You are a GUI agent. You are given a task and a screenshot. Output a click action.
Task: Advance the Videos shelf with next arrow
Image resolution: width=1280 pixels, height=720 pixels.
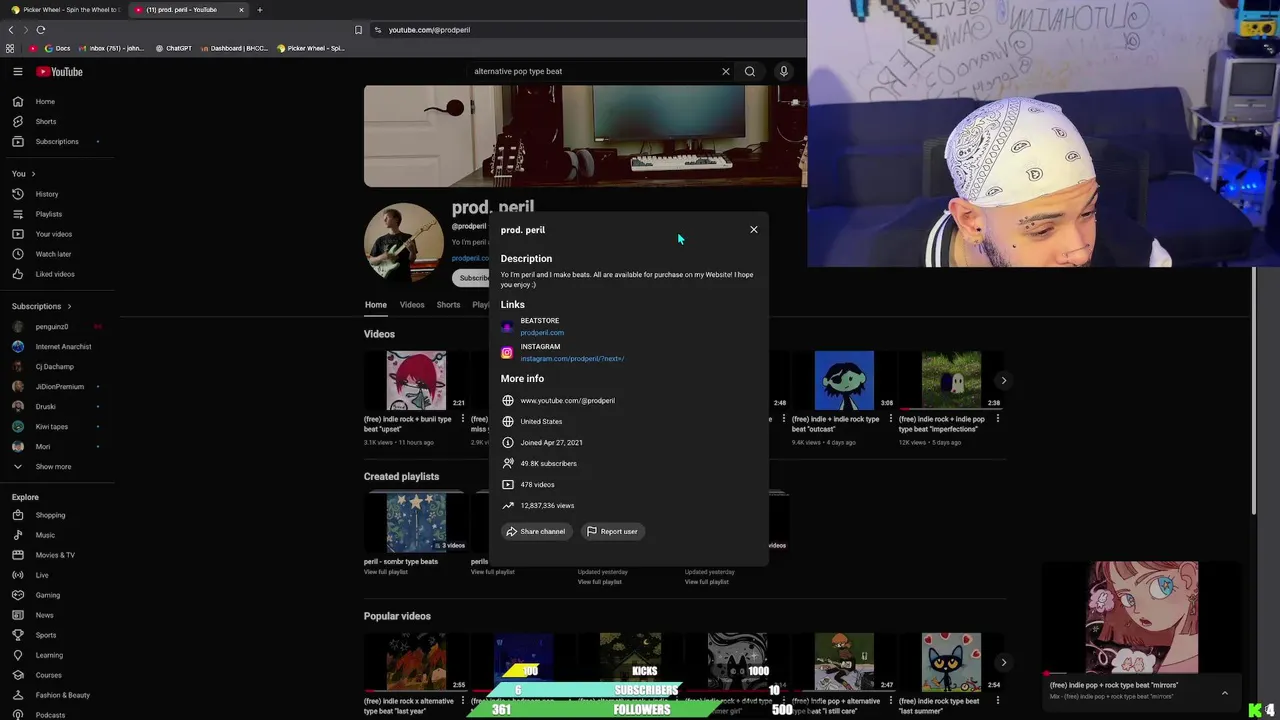click(1004, 380)
